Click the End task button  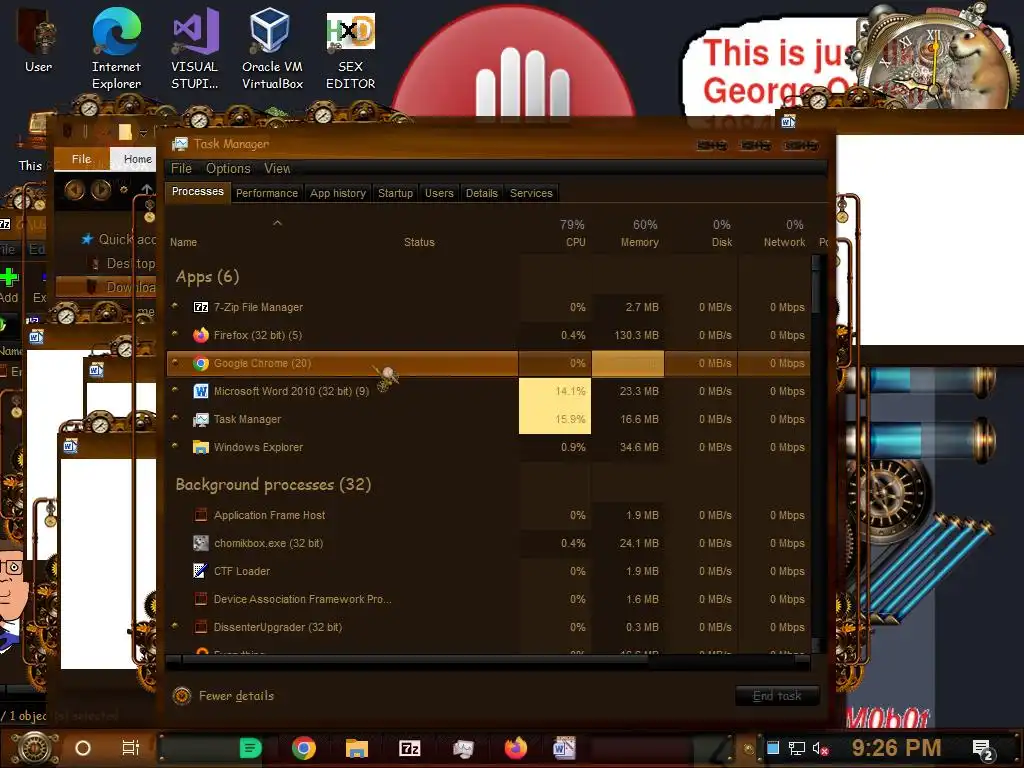tap(777, 696)
